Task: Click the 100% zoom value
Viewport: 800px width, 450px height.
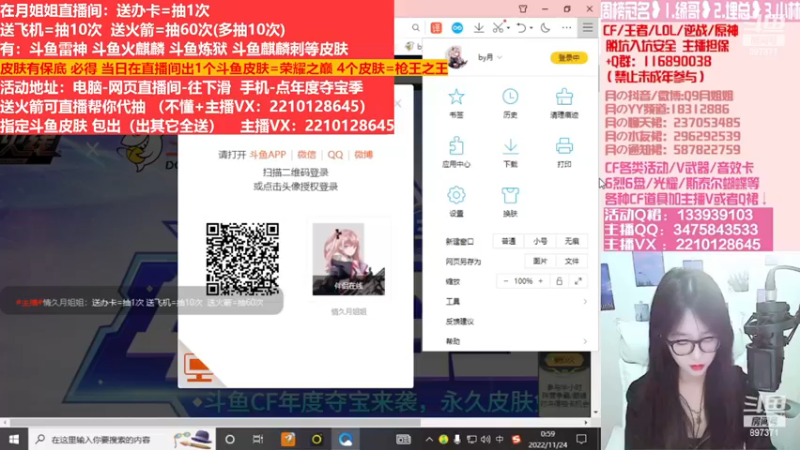Action: pos(523,281)
